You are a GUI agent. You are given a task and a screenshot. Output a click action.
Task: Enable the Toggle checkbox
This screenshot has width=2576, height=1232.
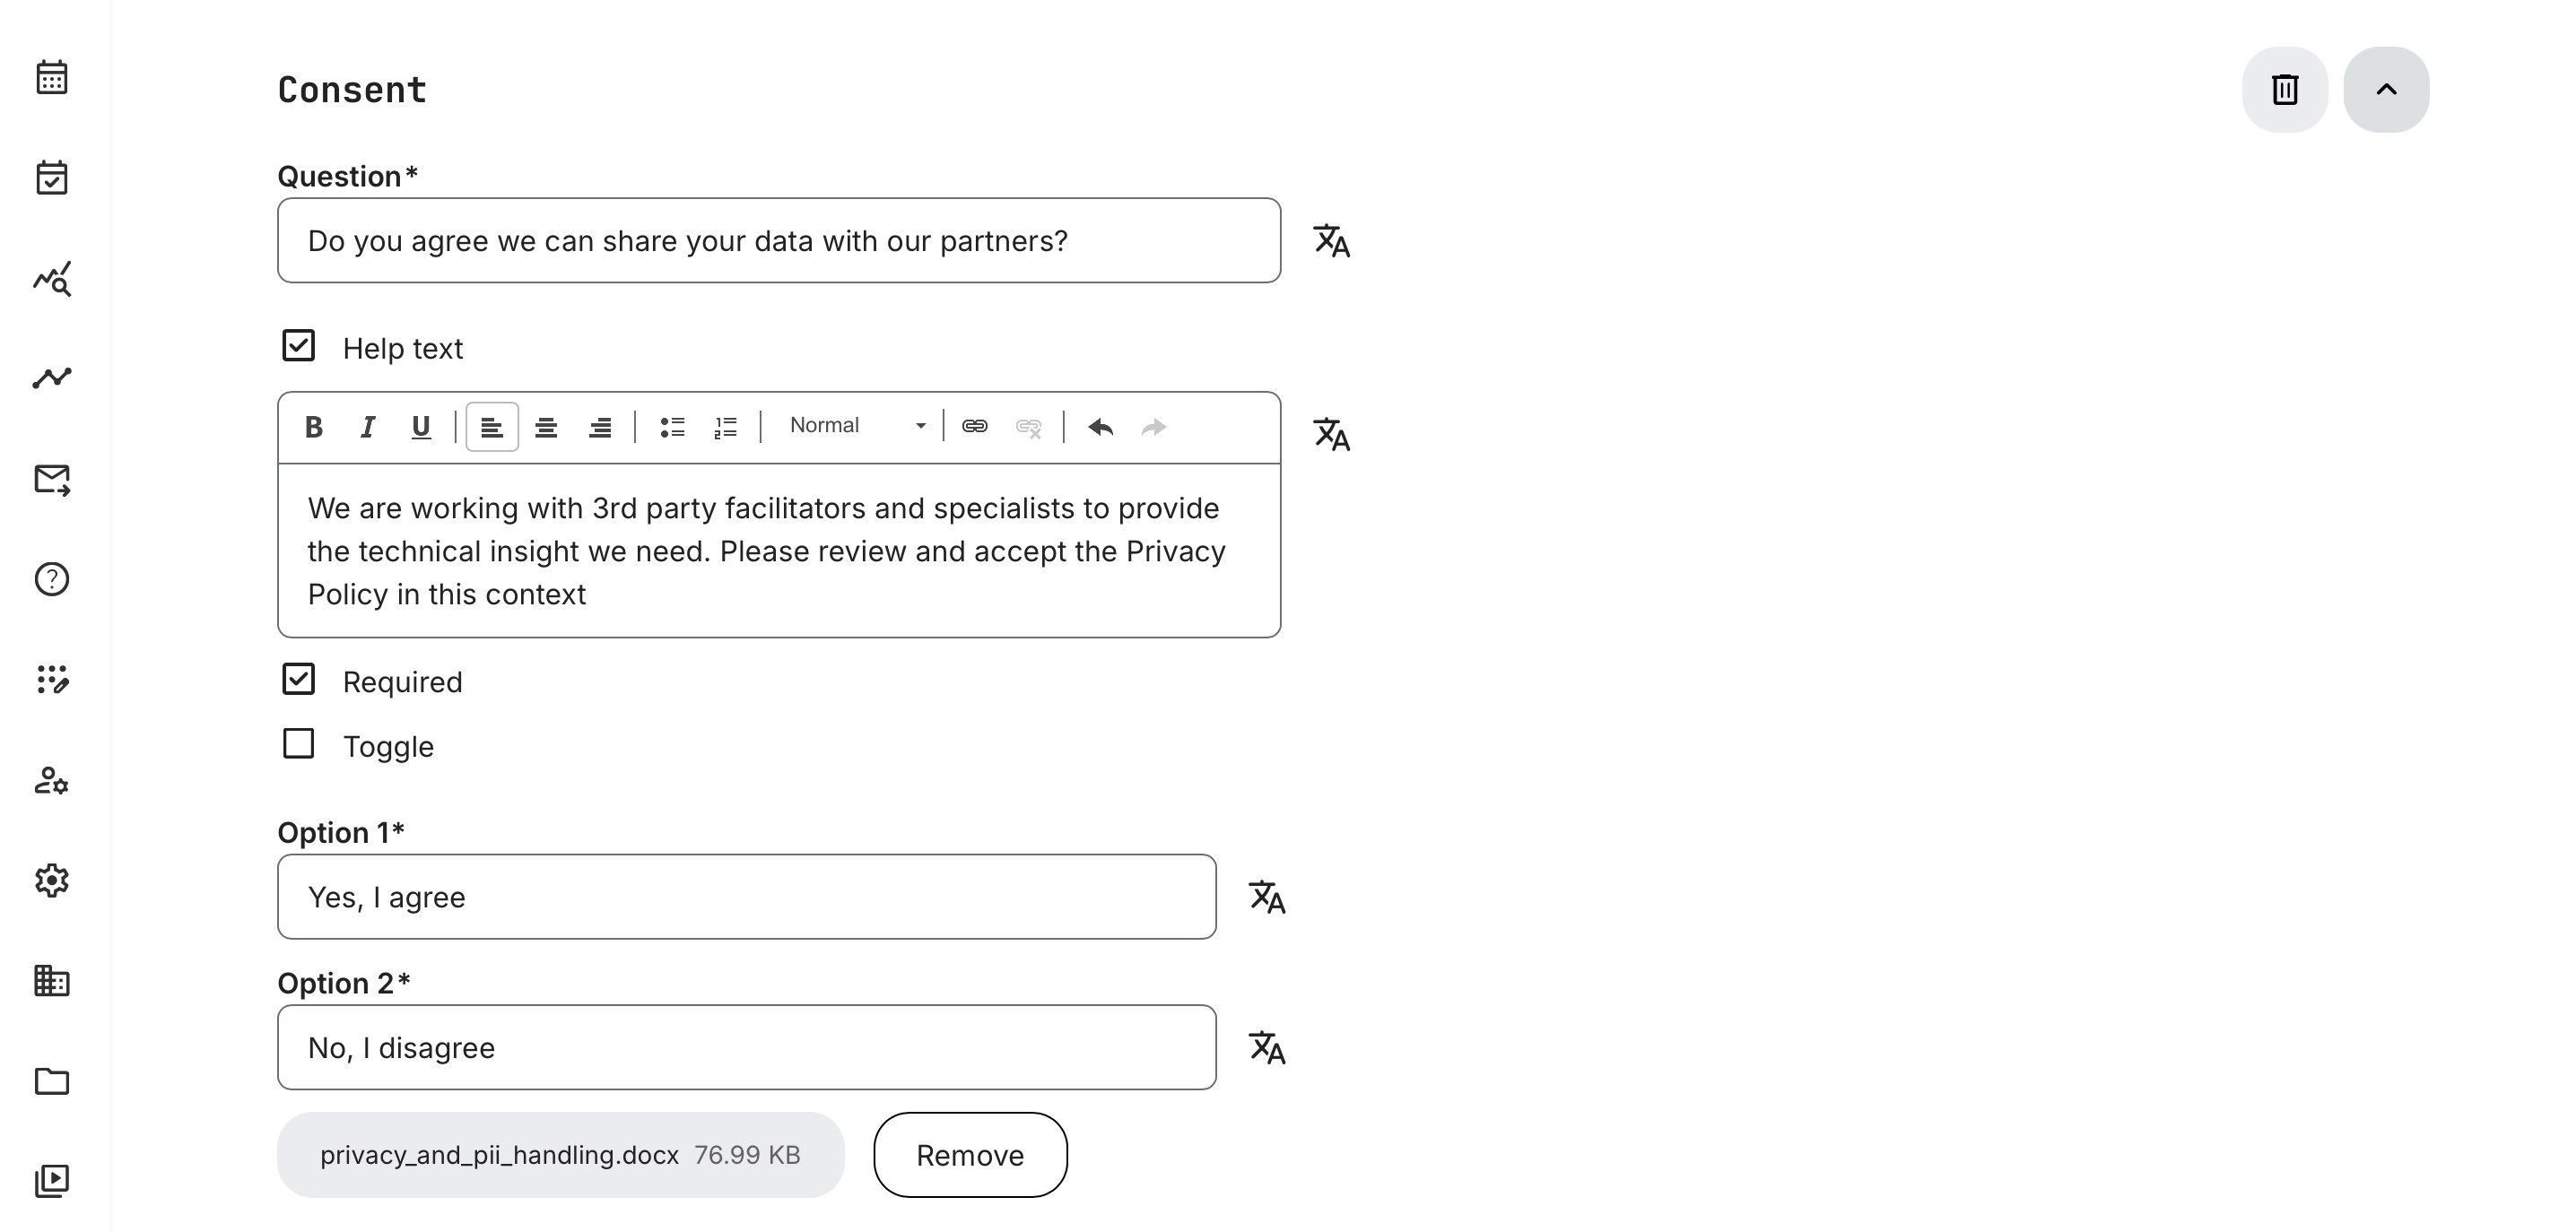[x=298, y=744]
